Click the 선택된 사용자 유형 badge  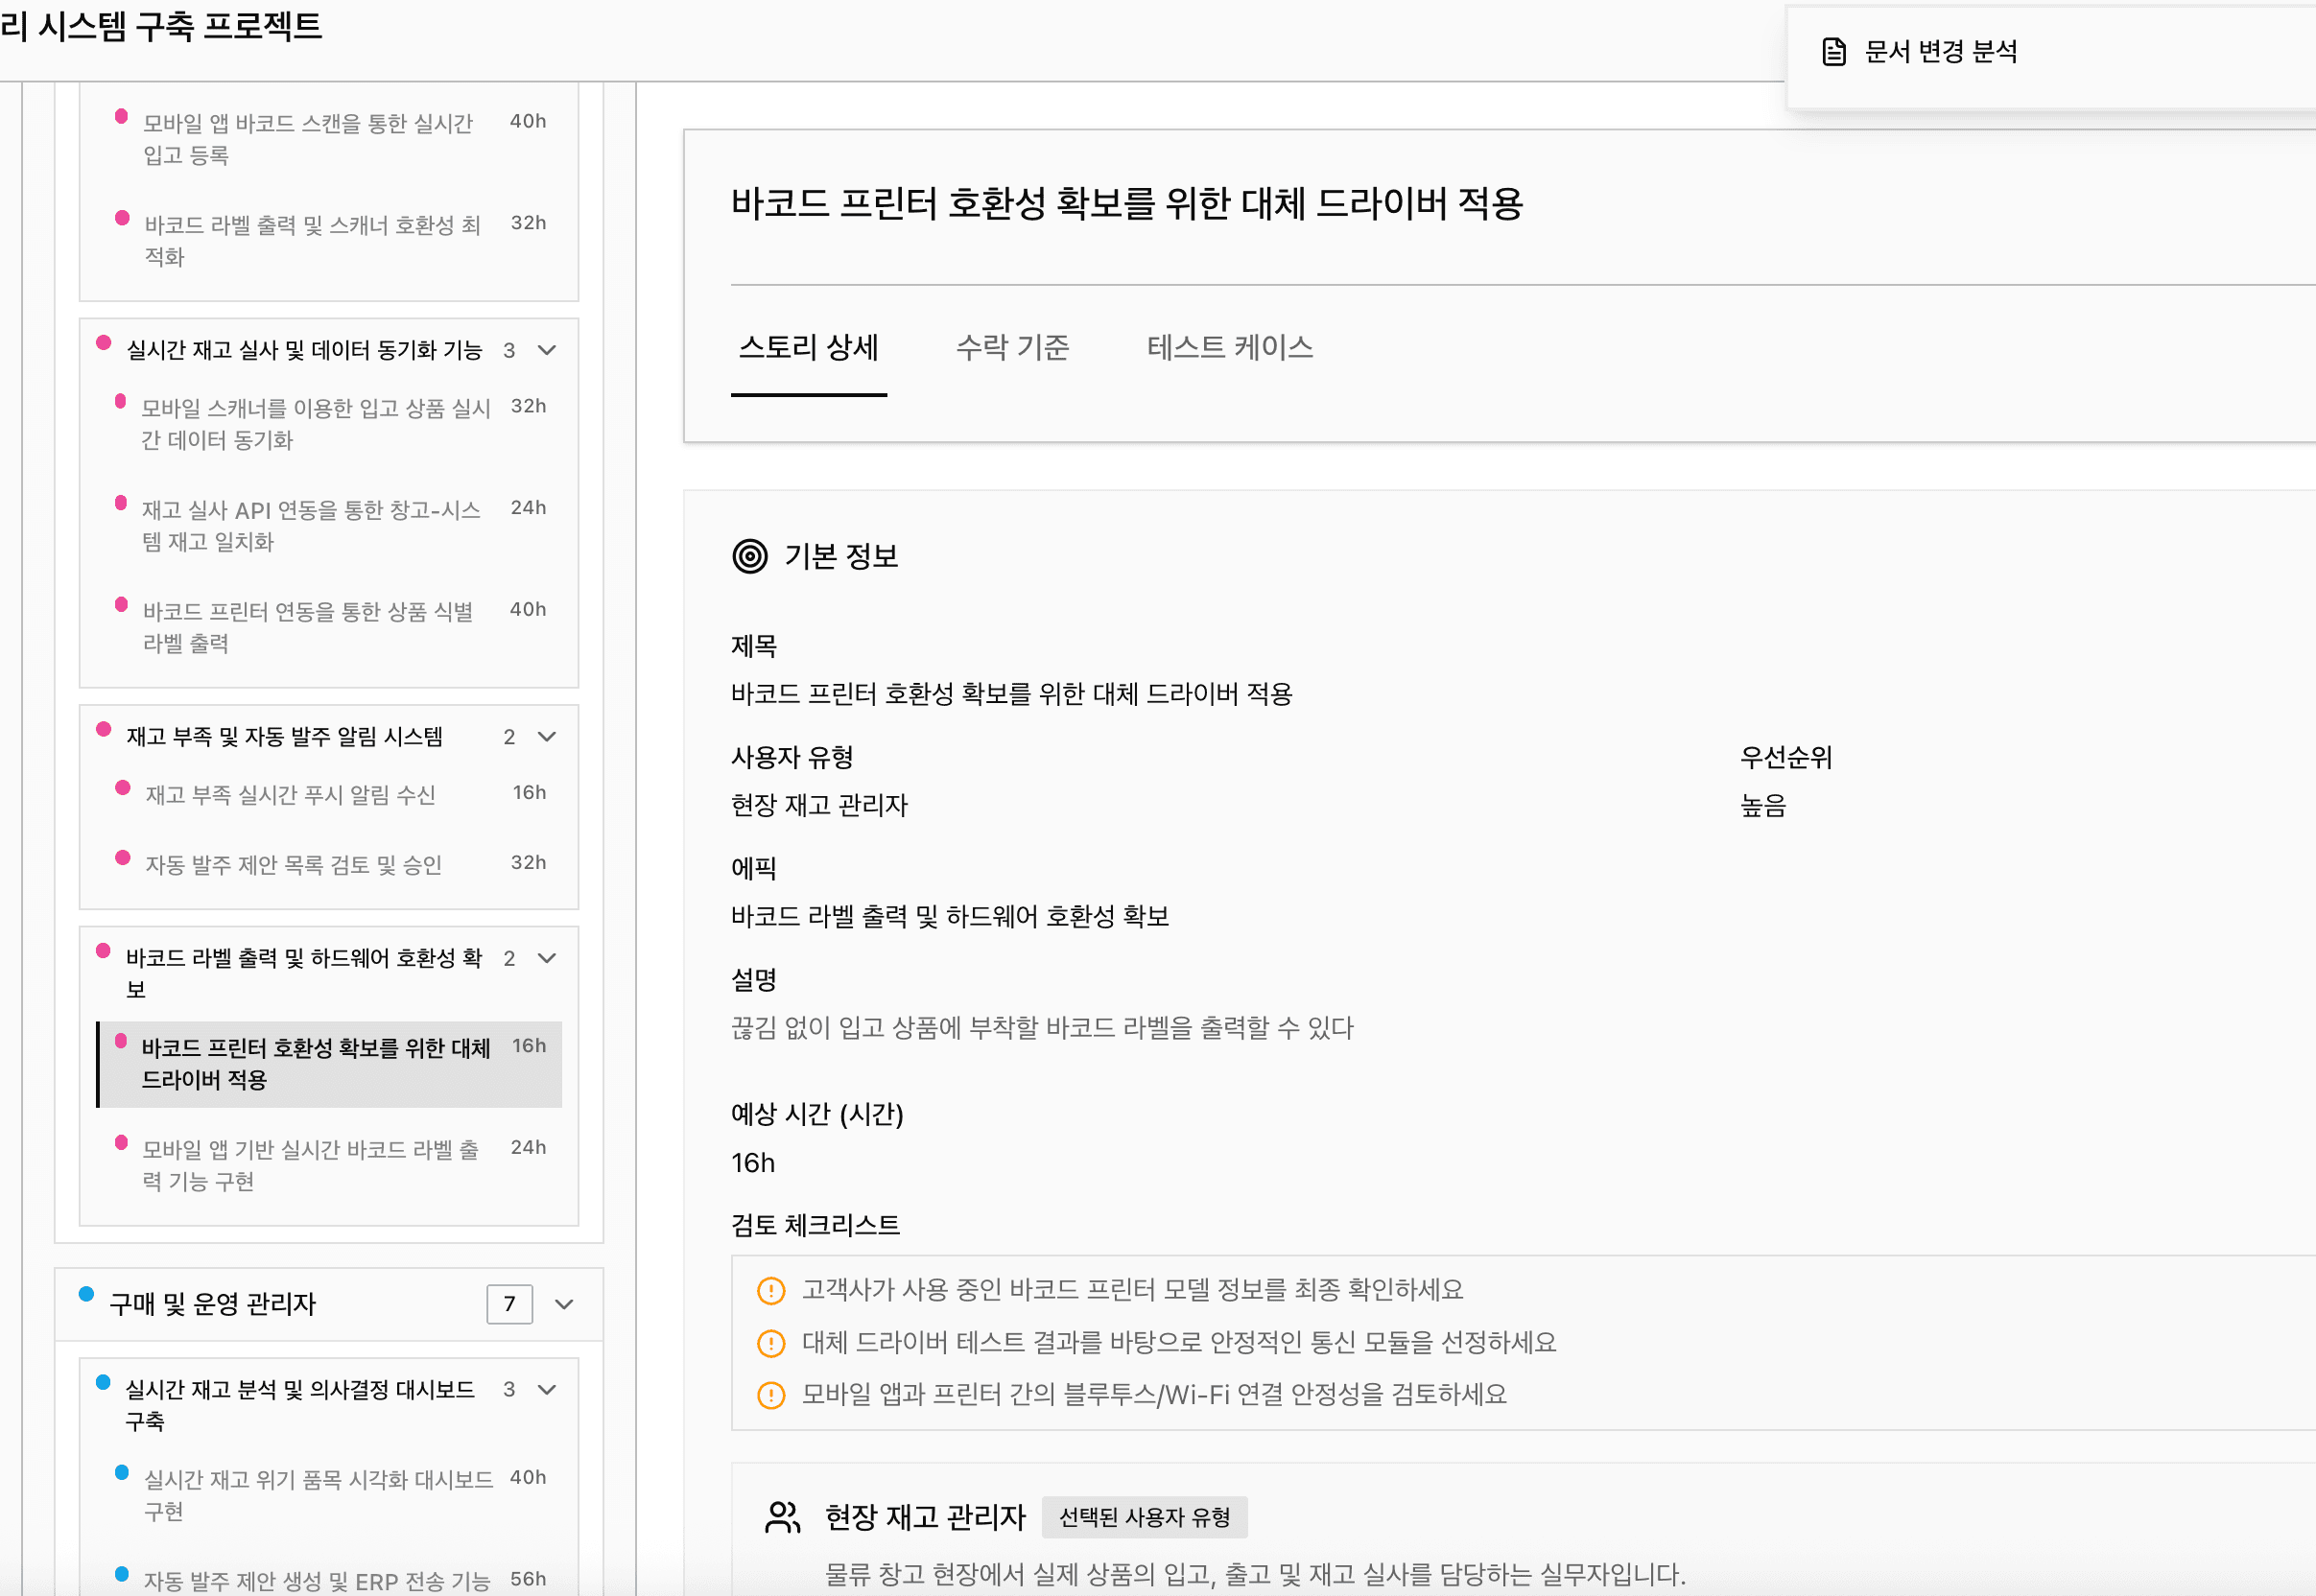(x=1144, y=1517)
